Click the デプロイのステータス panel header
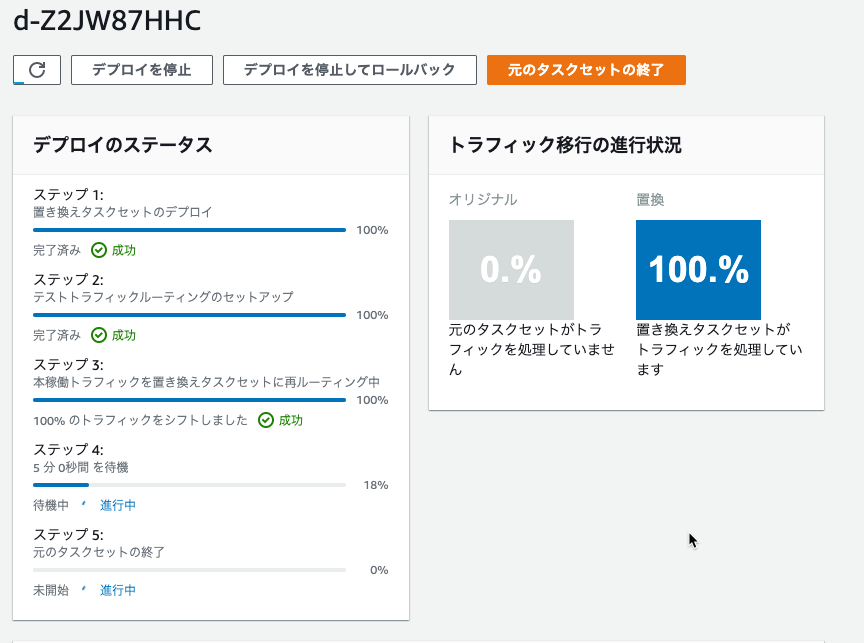Image resolution: width=864 pixels, height=643 pixels. tap(211, 145)
